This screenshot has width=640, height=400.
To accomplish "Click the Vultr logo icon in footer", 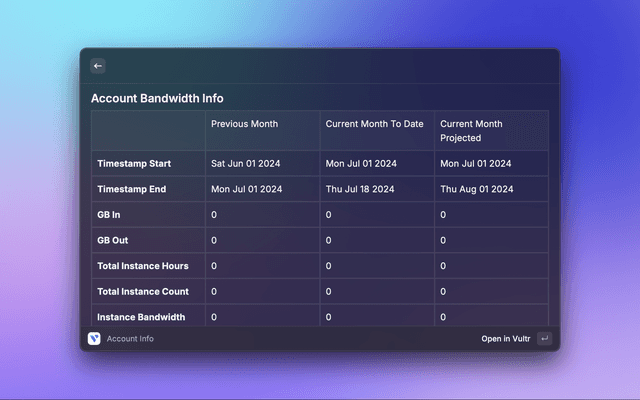I will [x=94, y=339].
